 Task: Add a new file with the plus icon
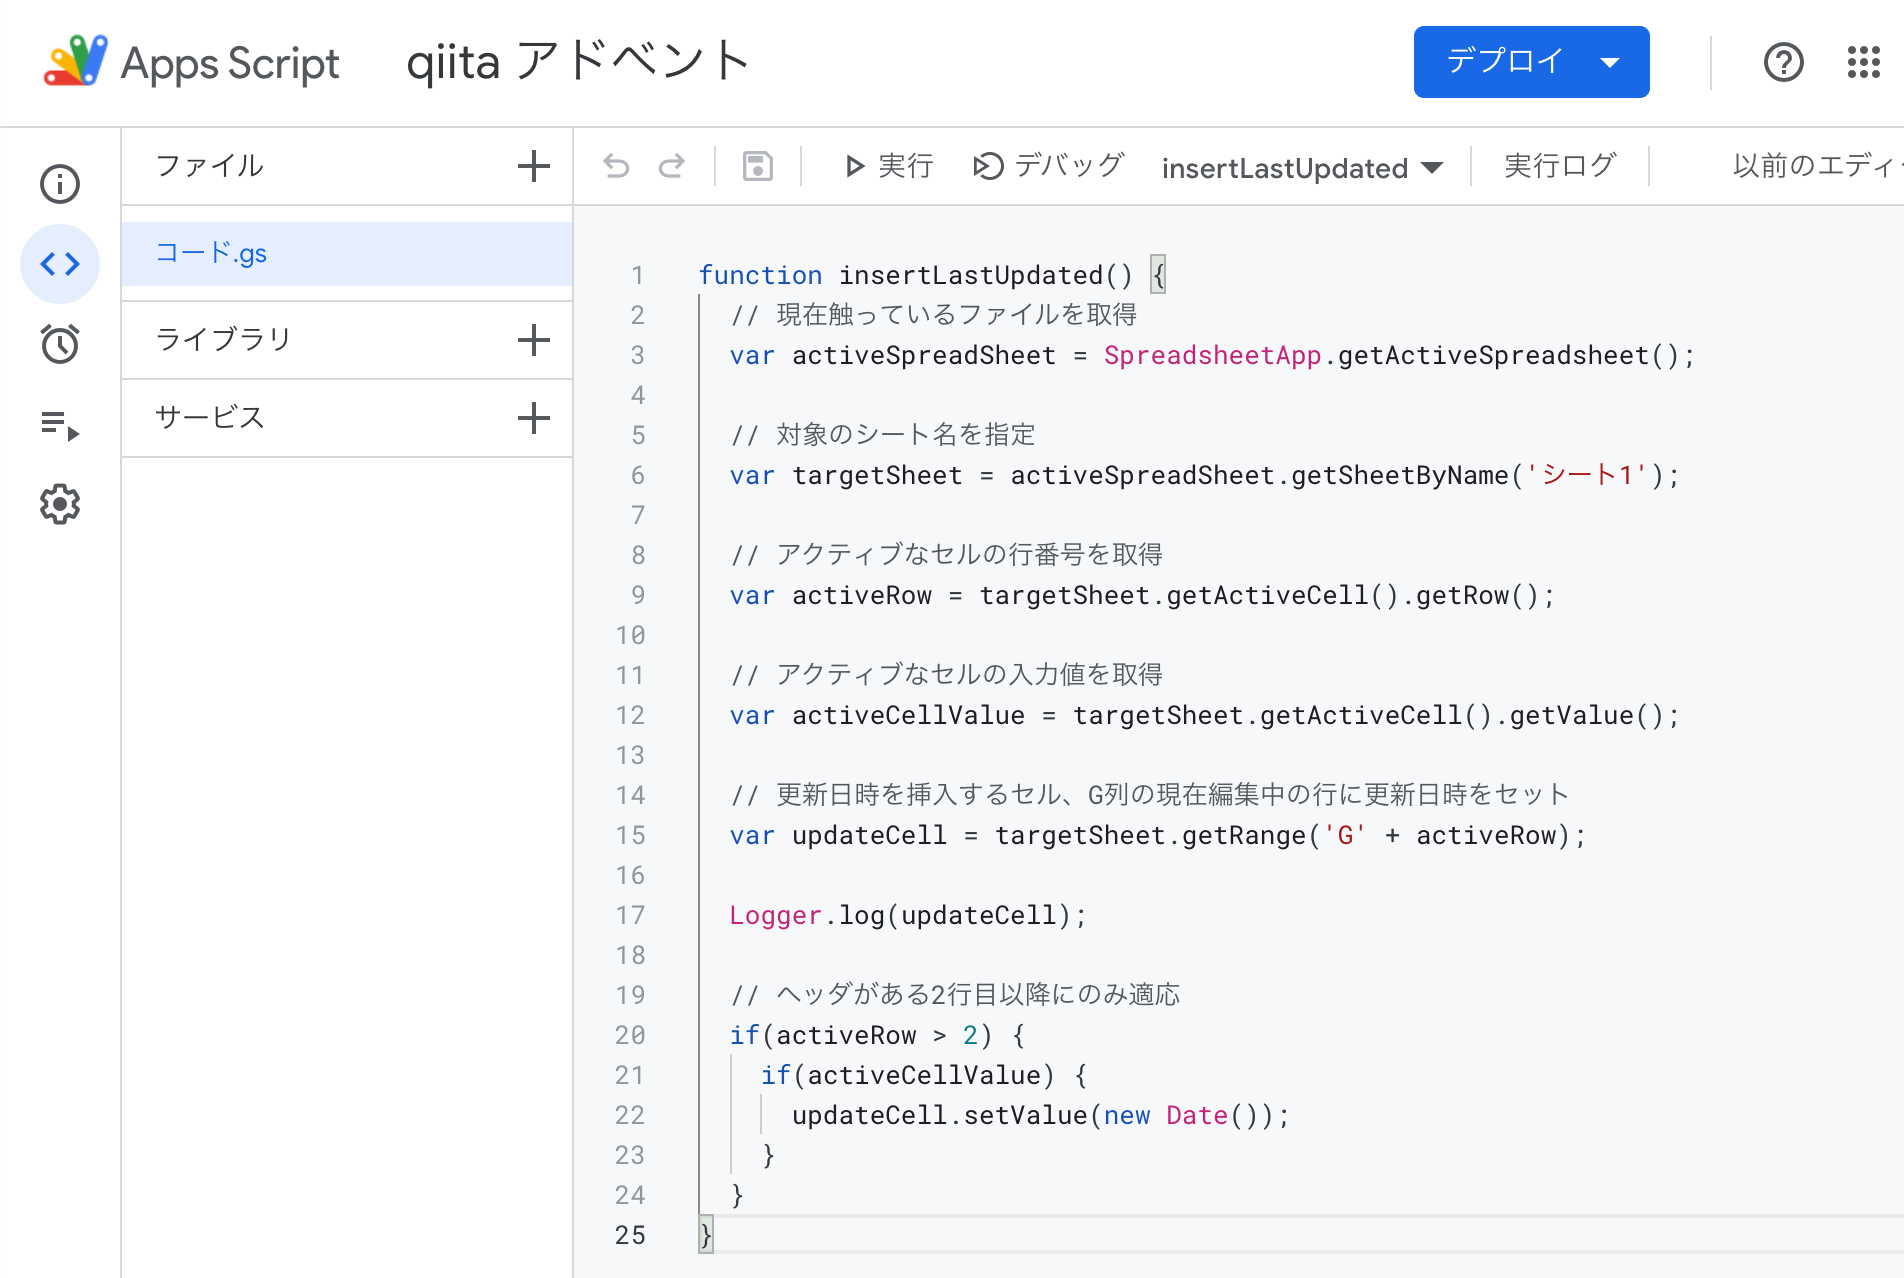[x=534, y=166]
